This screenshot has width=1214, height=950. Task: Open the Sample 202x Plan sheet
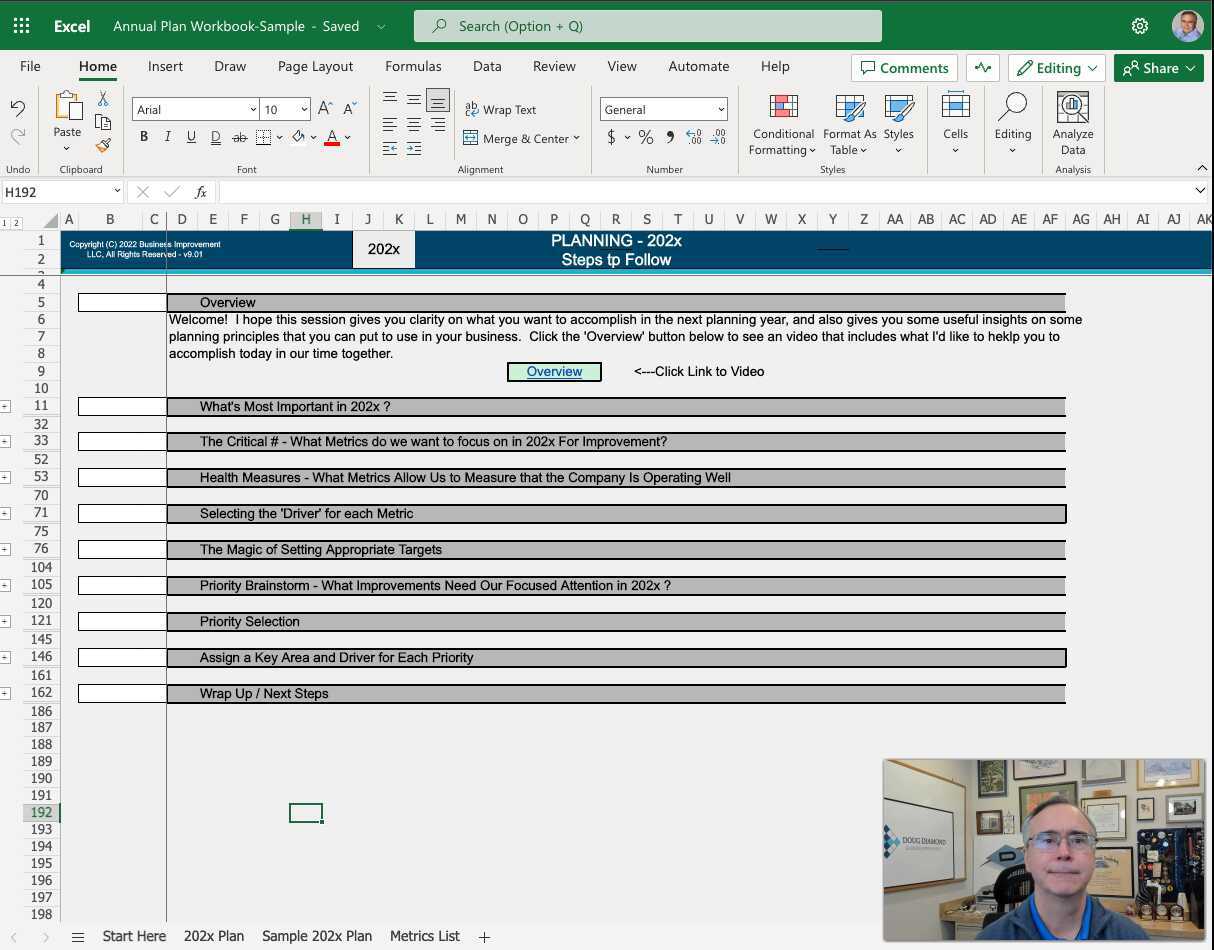[x=316, y=936]
